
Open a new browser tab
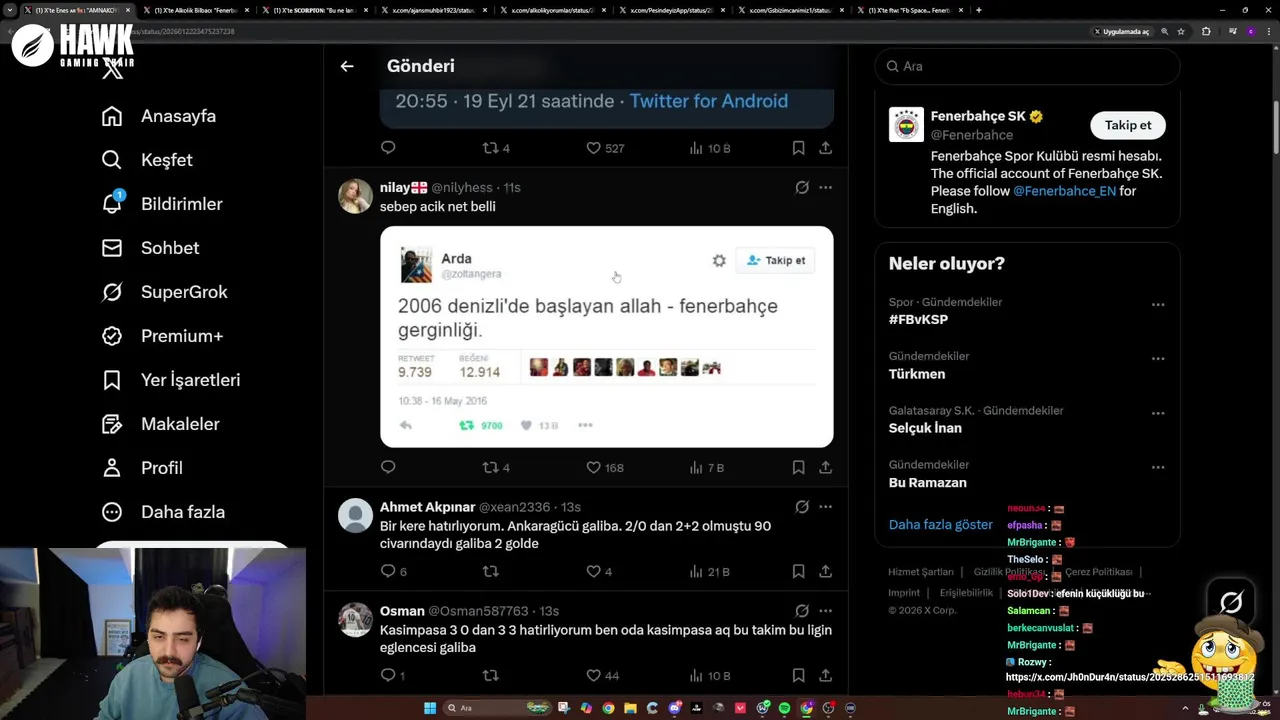coord(978,10)
